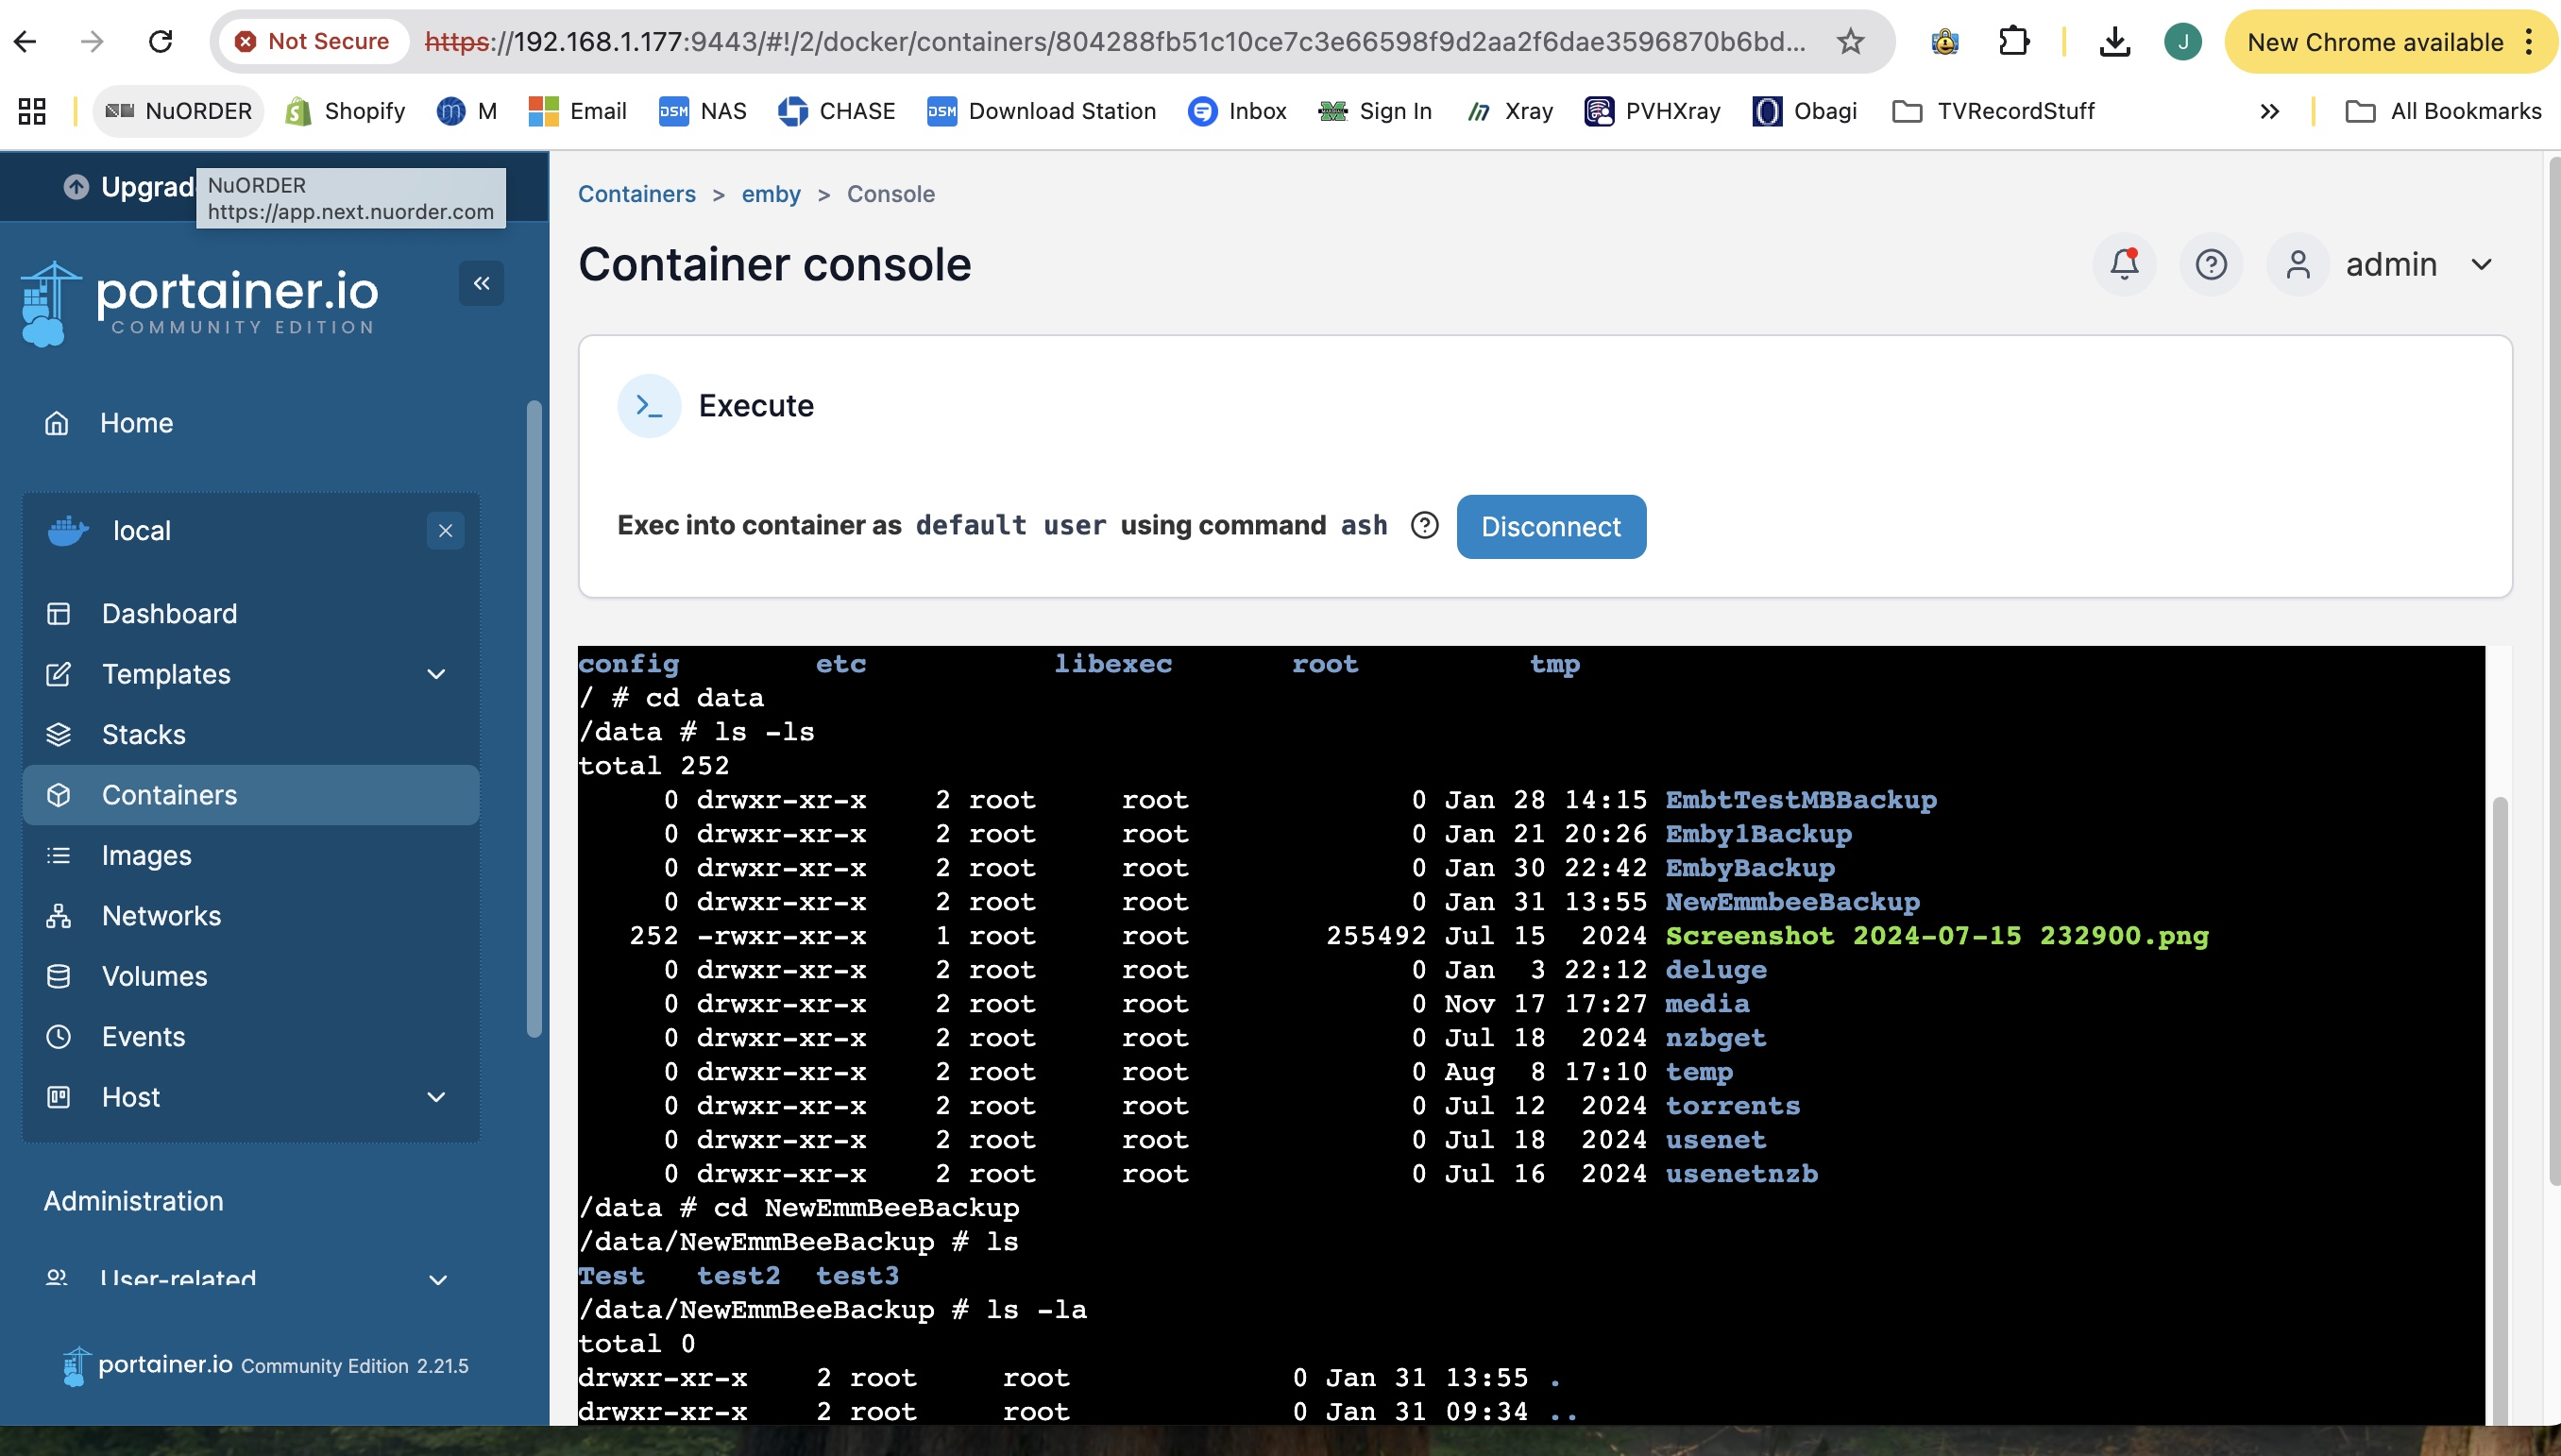Expand the Host submenu
2561x1456 pixels.
pos(436,1098)
